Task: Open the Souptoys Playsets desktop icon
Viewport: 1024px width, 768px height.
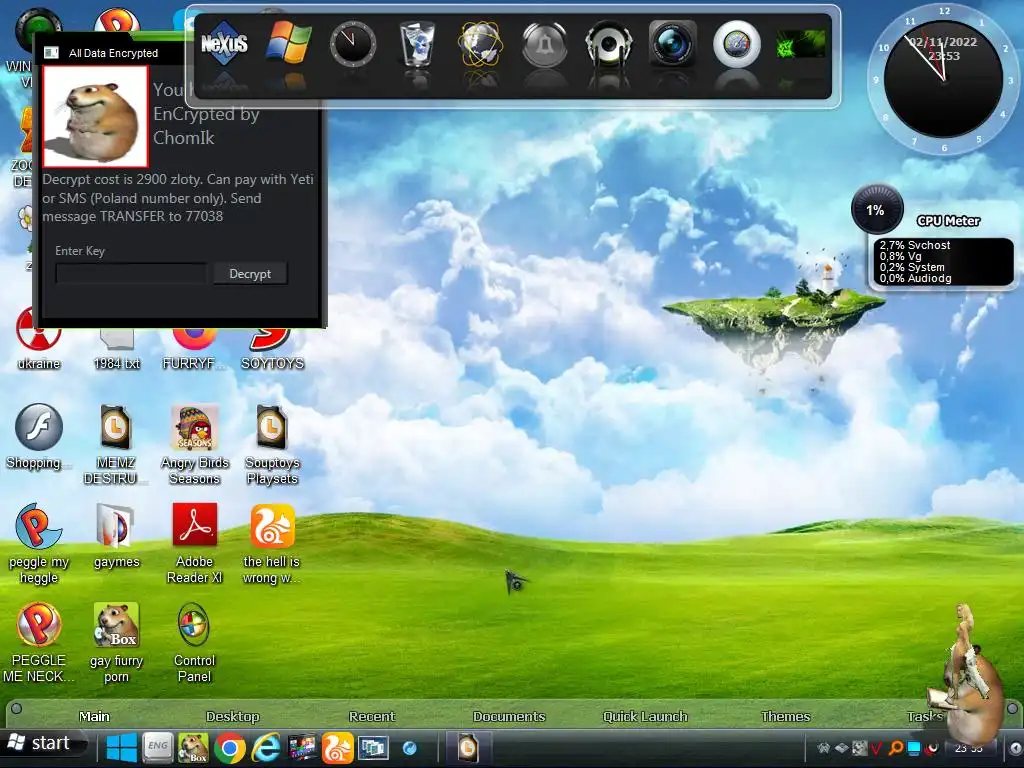Action: click(x=272, y=445)
